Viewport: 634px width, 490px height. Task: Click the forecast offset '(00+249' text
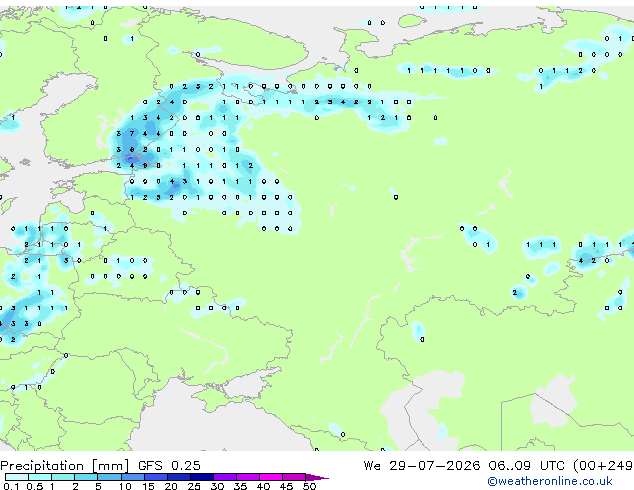[603, 466]
